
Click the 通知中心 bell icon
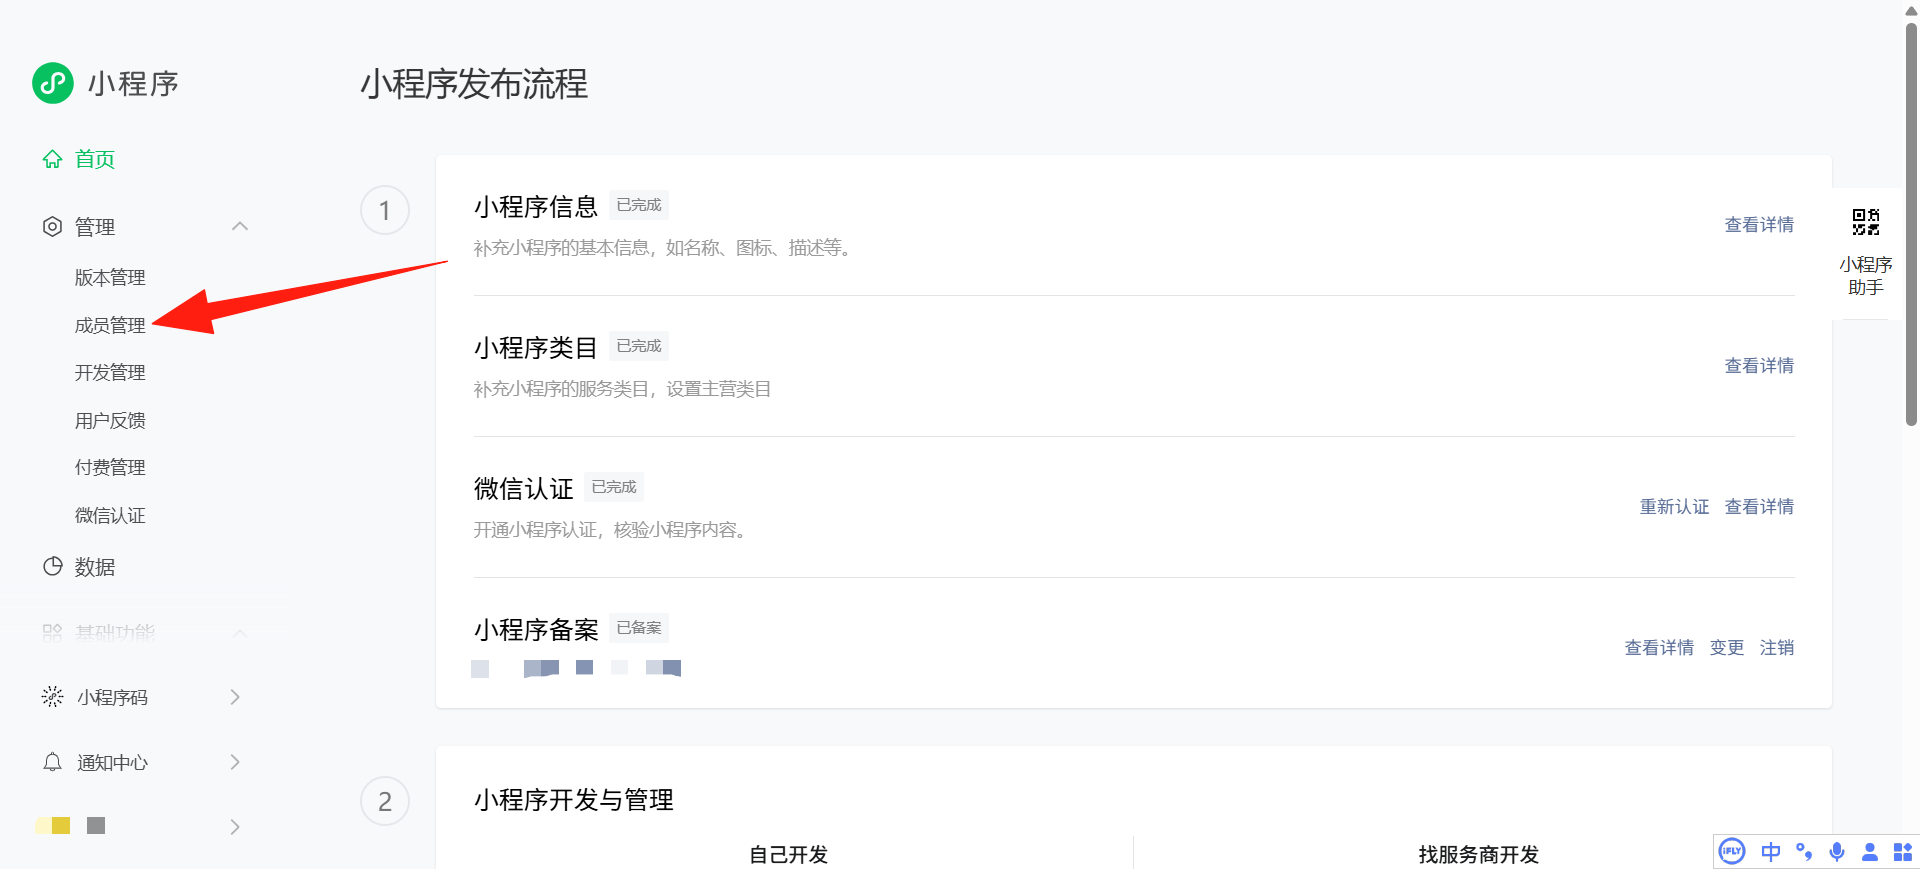coord(52,762)
